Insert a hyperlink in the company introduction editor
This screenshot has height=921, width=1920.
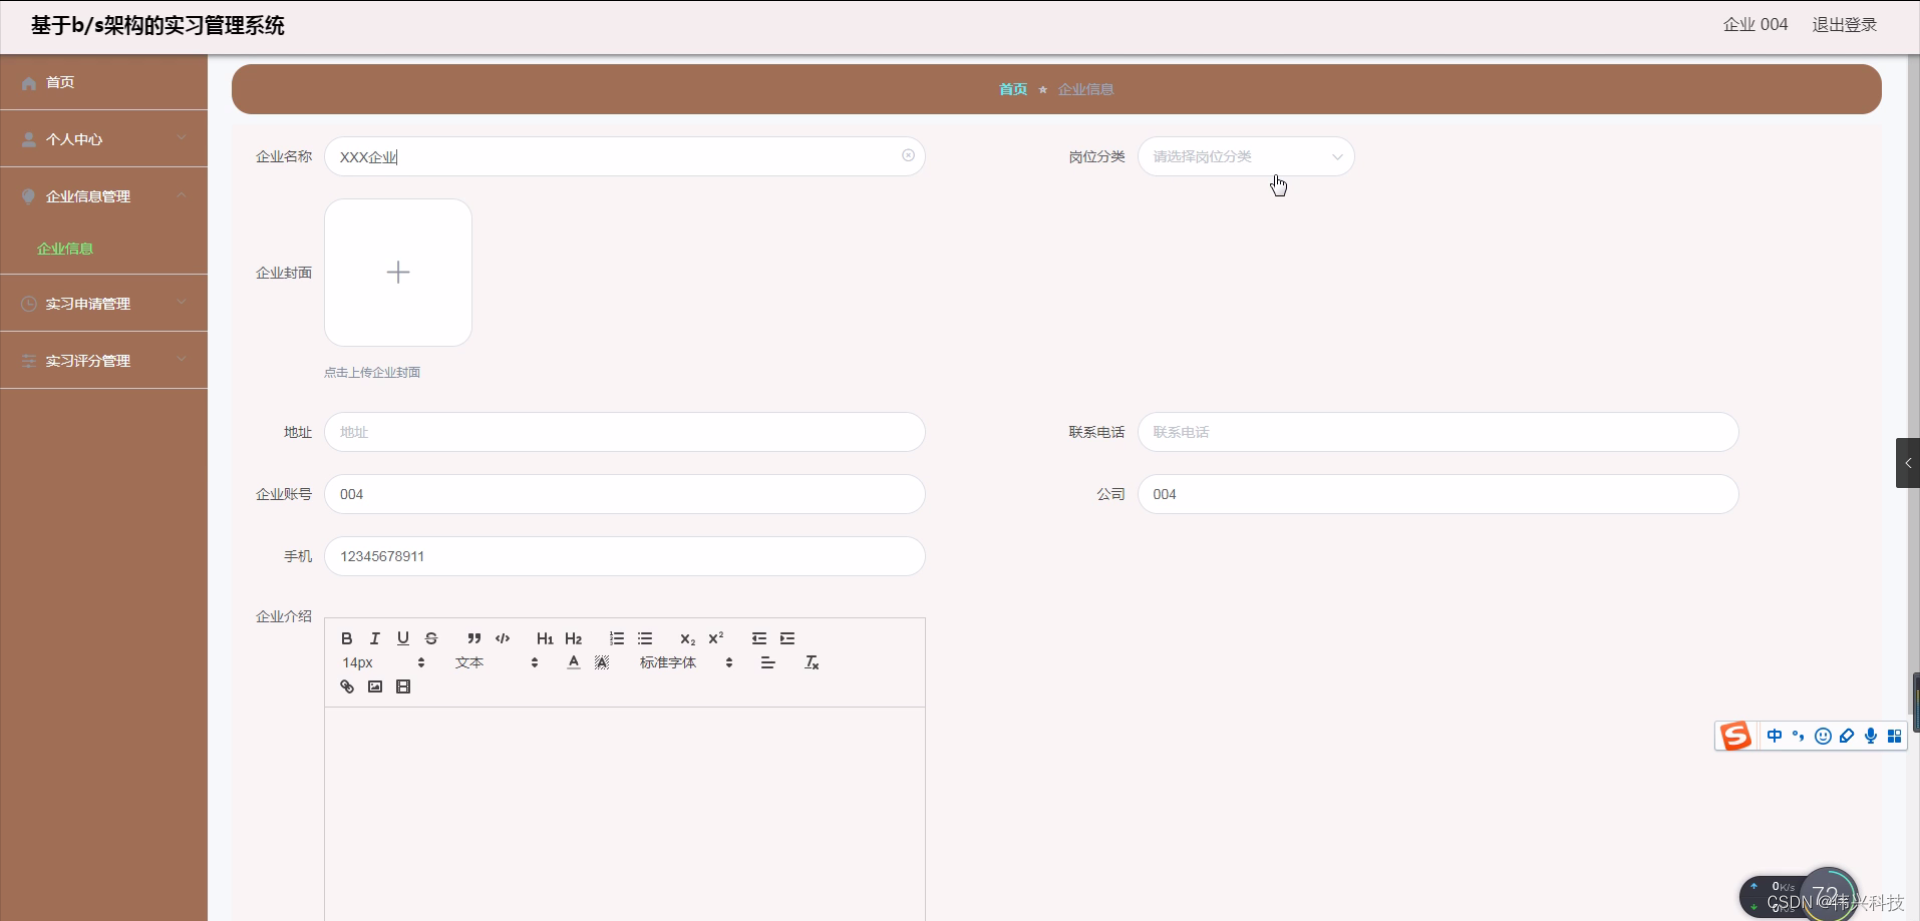point(346,686)
